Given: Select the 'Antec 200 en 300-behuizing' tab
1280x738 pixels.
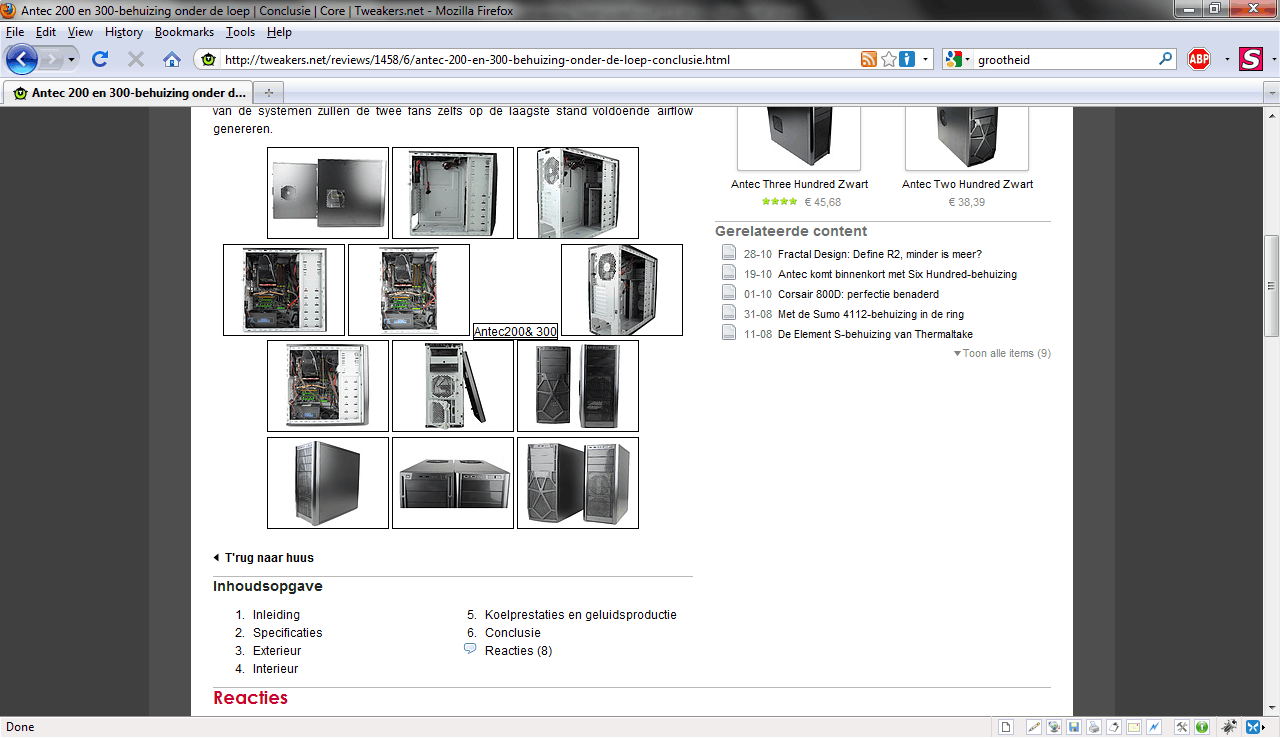Looking at the screenshot, I should pyautogui.click(x=128, y=93).
